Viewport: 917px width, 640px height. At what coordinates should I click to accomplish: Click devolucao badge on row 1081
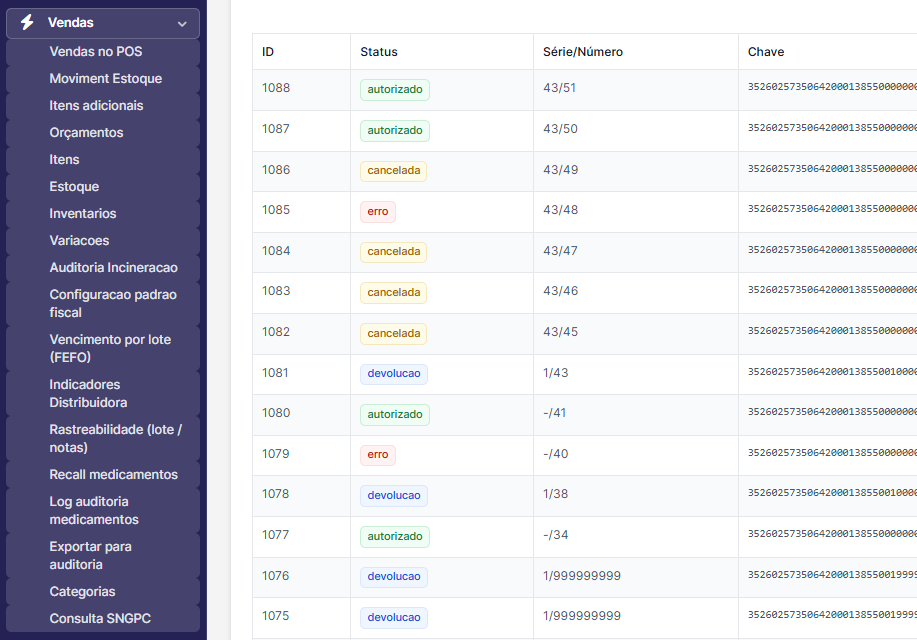[x=394, y=374]
